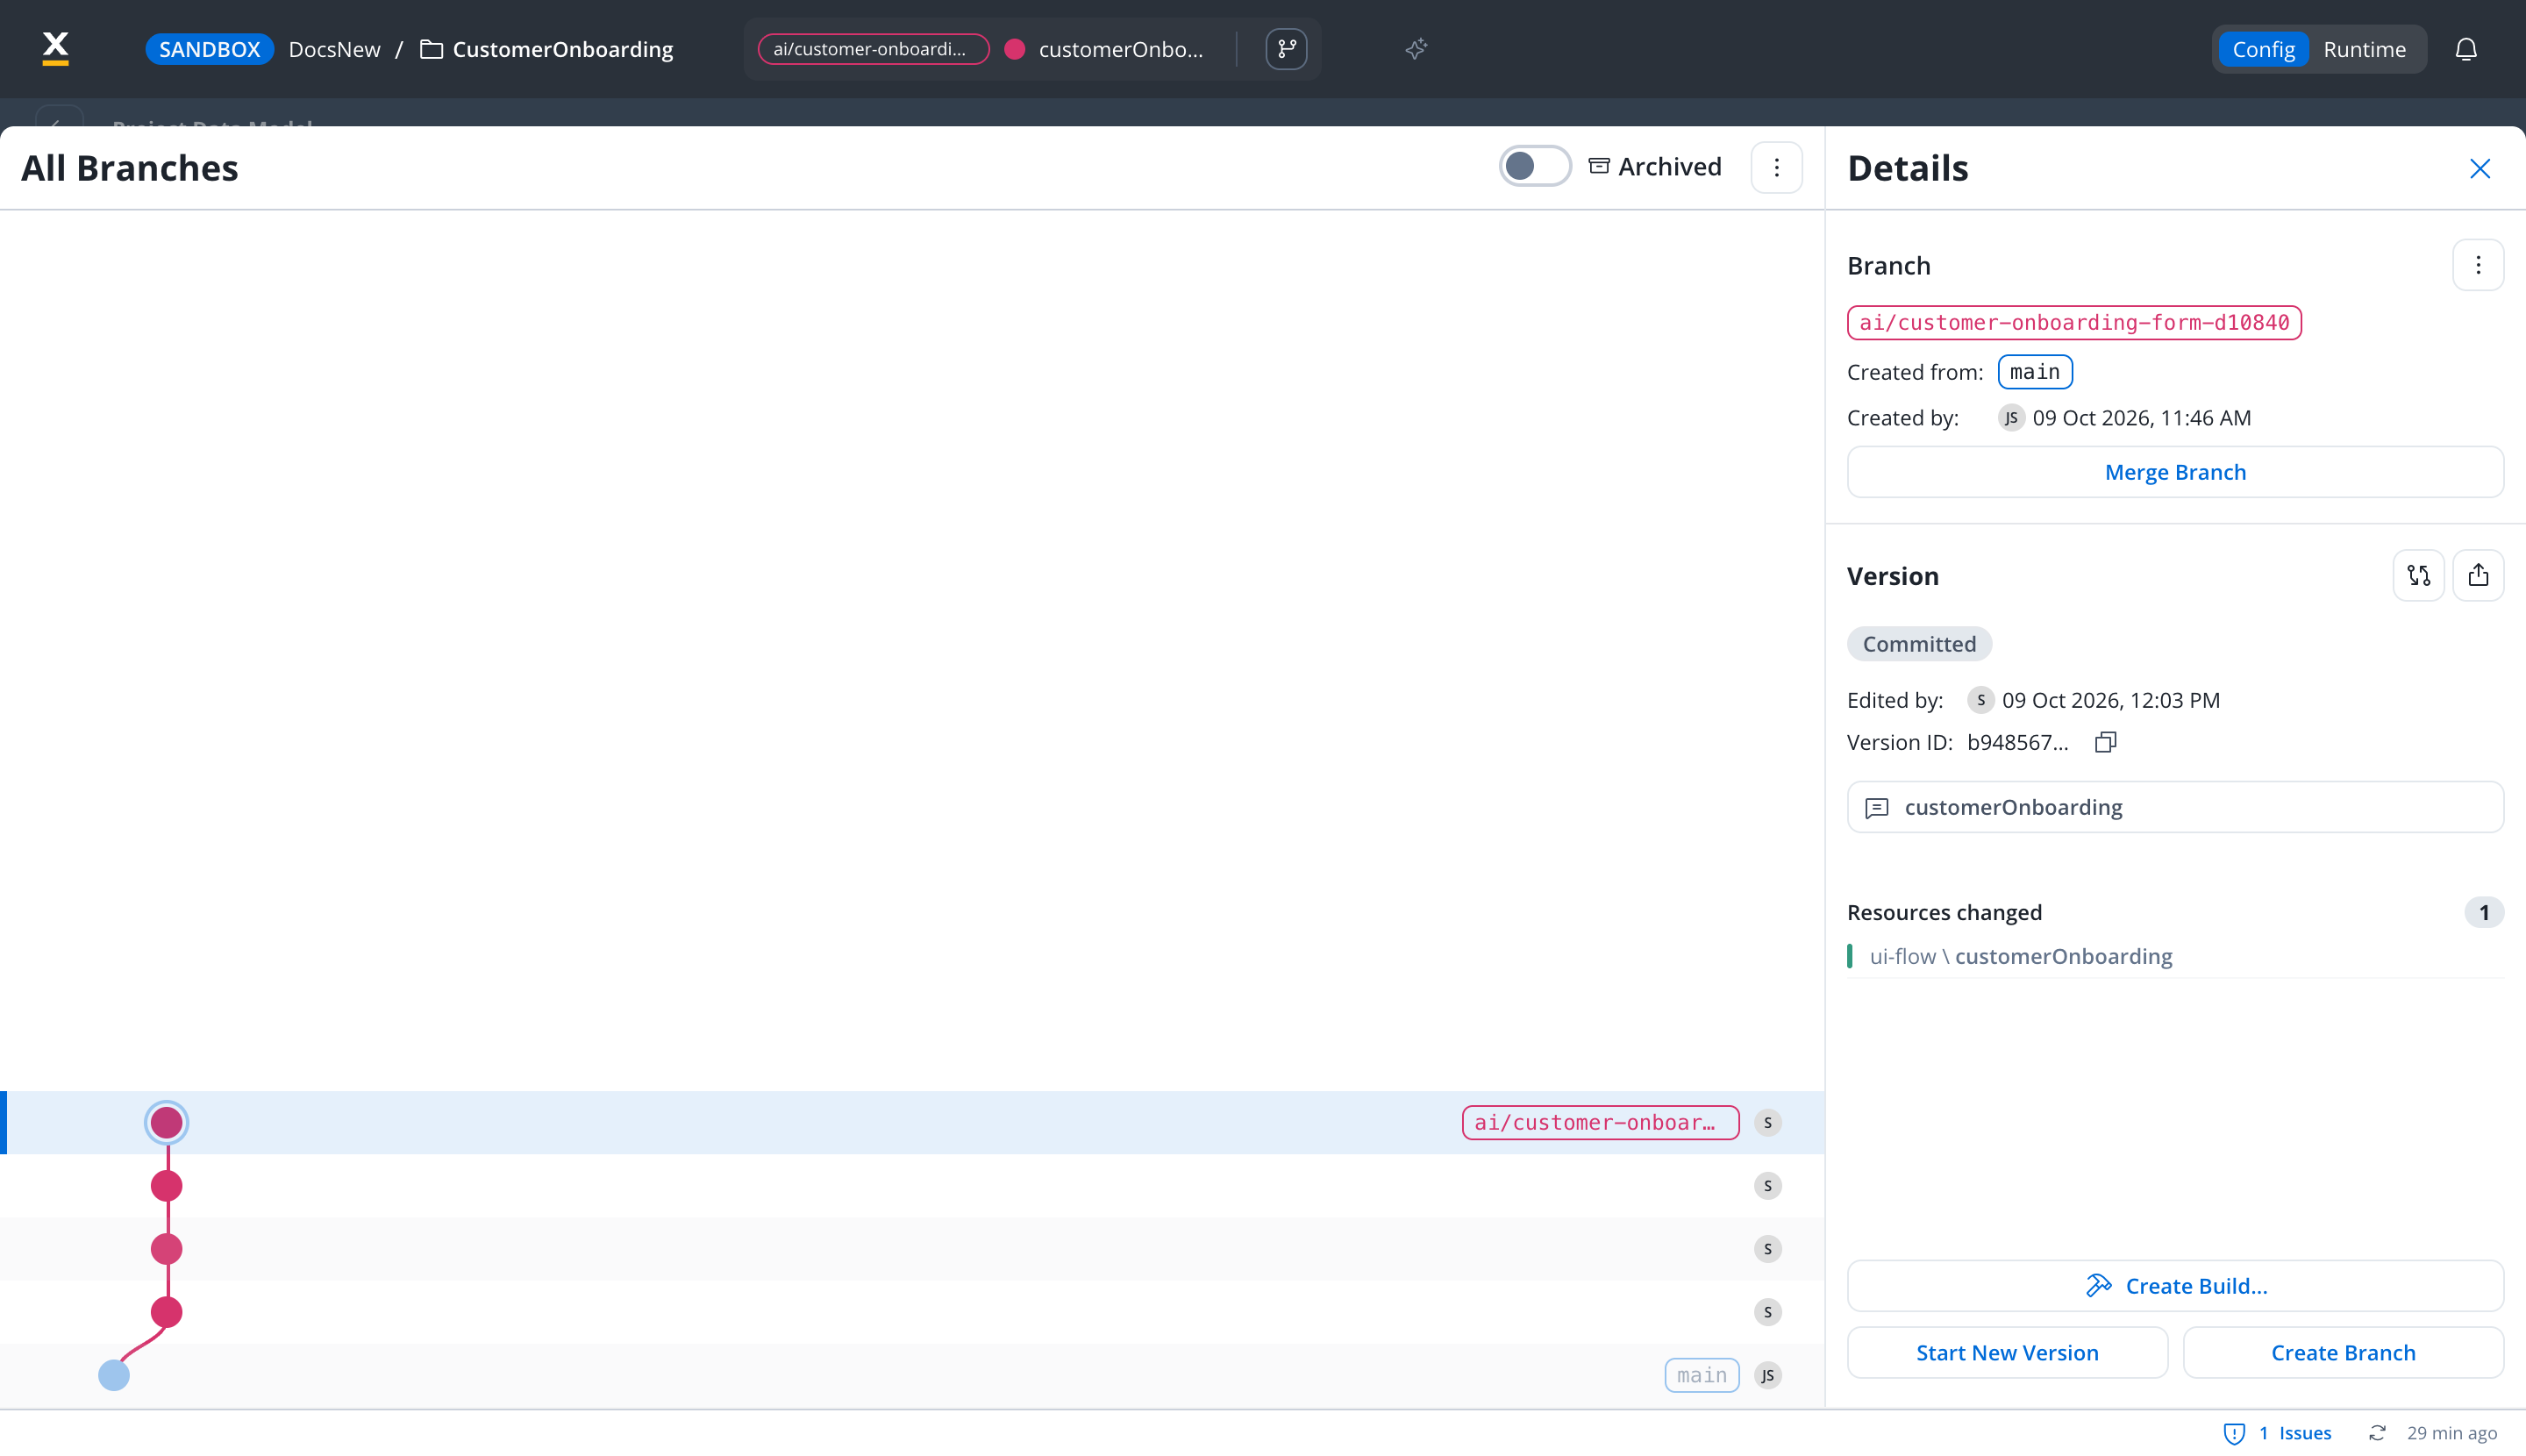Open Branch section three-dot menu
This screenshot has width=2526, height=1456.
[x=2478, y=265]
